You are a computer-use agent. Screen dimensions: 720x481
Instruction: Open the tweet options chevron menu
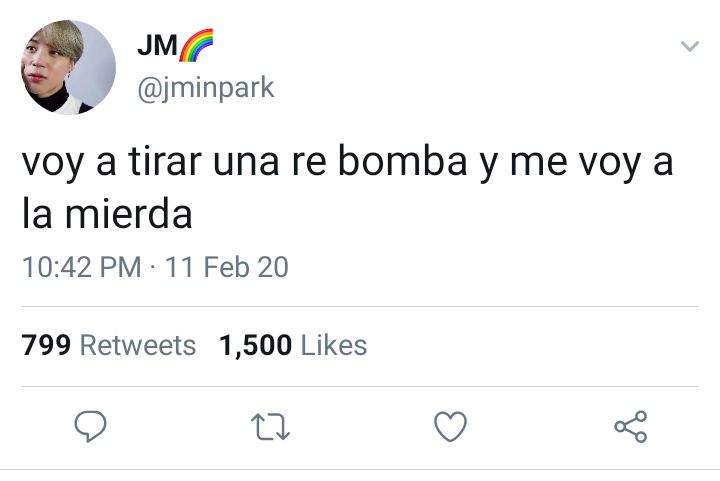click(690, 46)
